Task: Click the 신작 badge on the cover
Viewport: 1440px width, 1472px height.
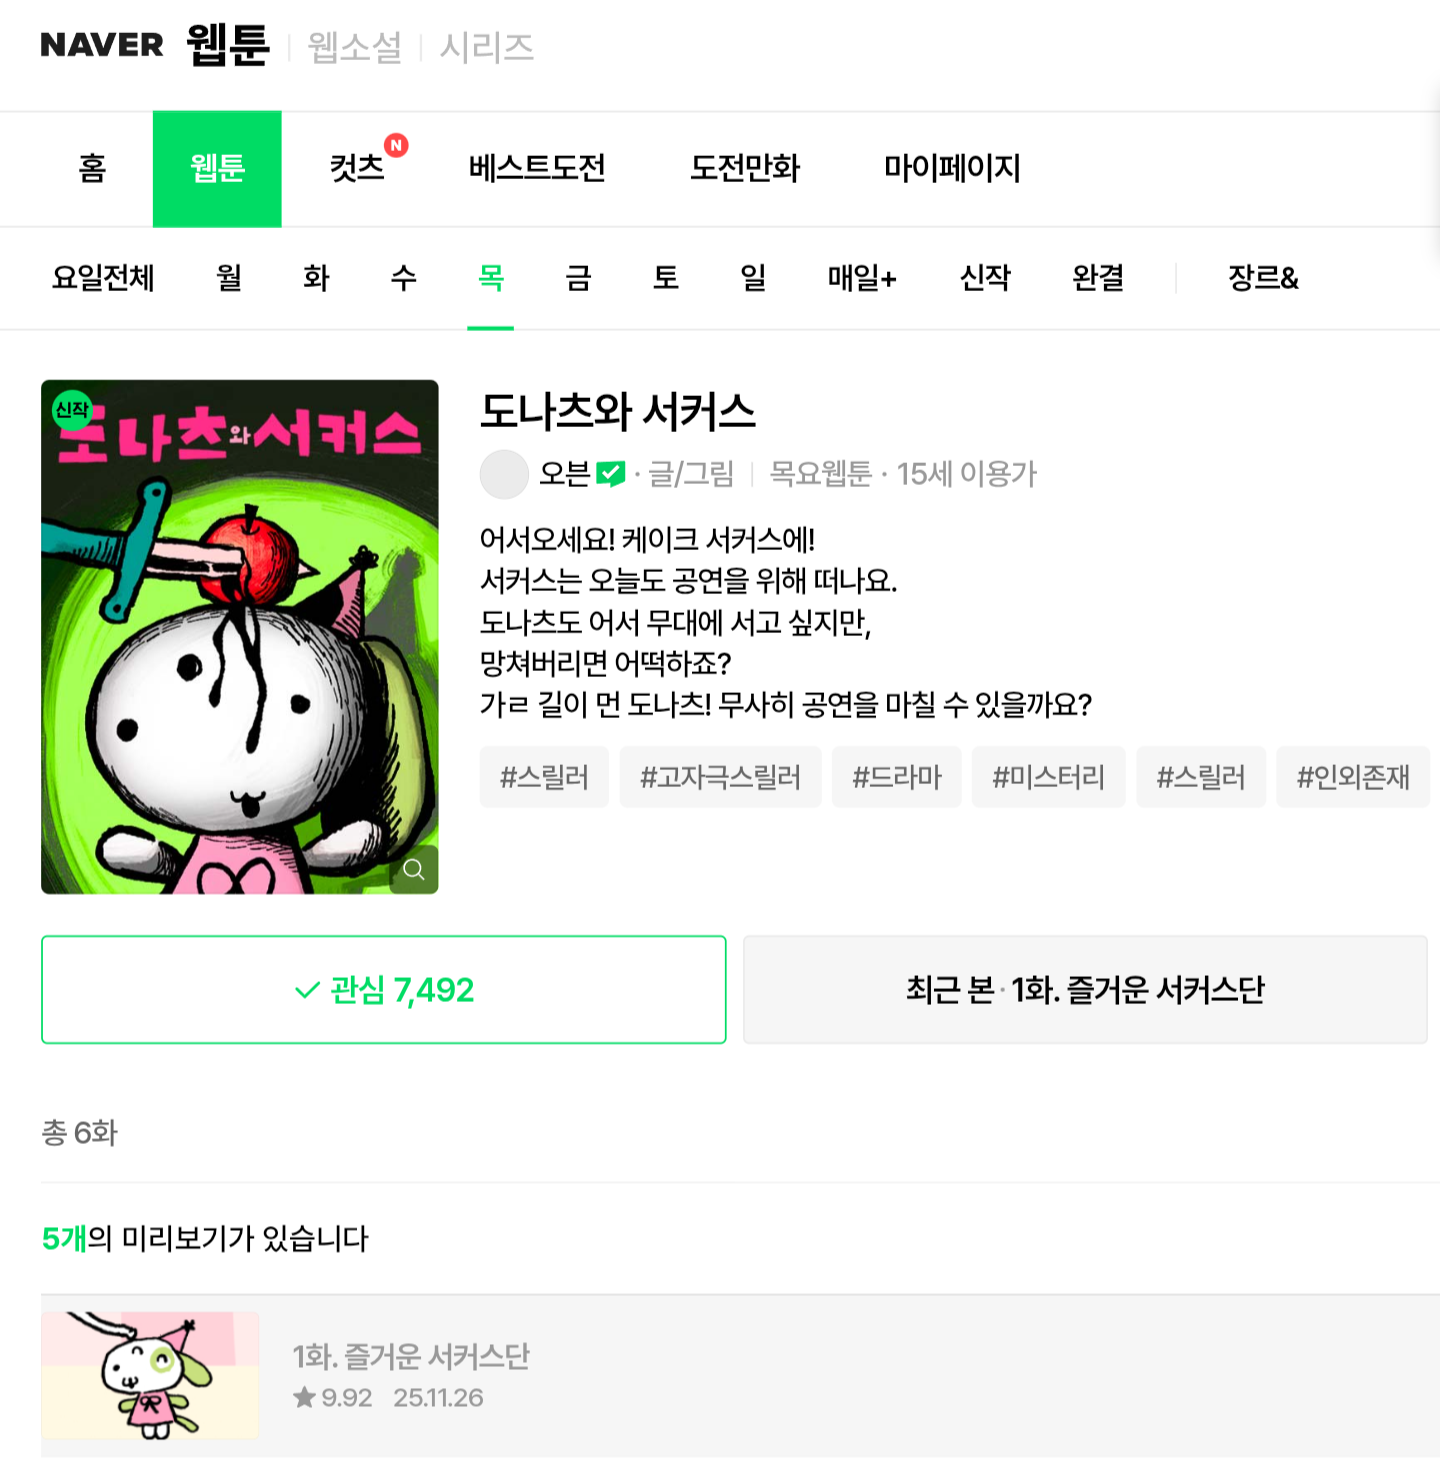Action: (x=72, y=410)
